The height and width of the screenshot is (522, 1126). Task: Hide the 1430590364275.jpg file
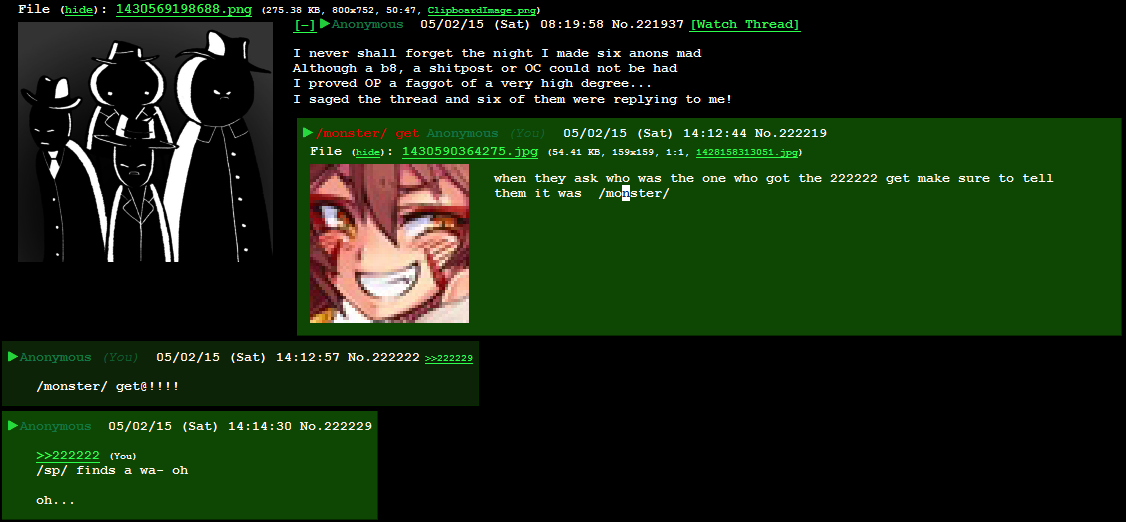click(368, 152)
